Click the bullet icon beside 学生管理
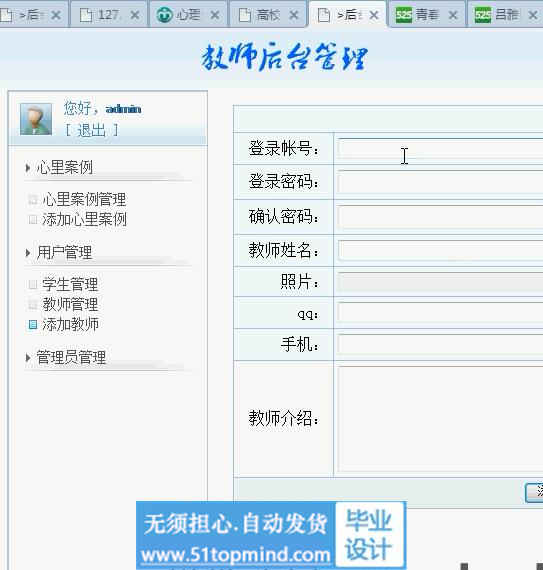This screenshot has width=543, height=570. click(33, 284)
